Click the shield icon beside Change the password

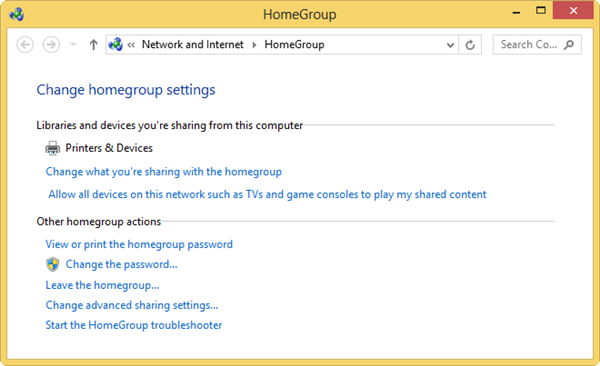pyautogui.click(x=52, y=265)
